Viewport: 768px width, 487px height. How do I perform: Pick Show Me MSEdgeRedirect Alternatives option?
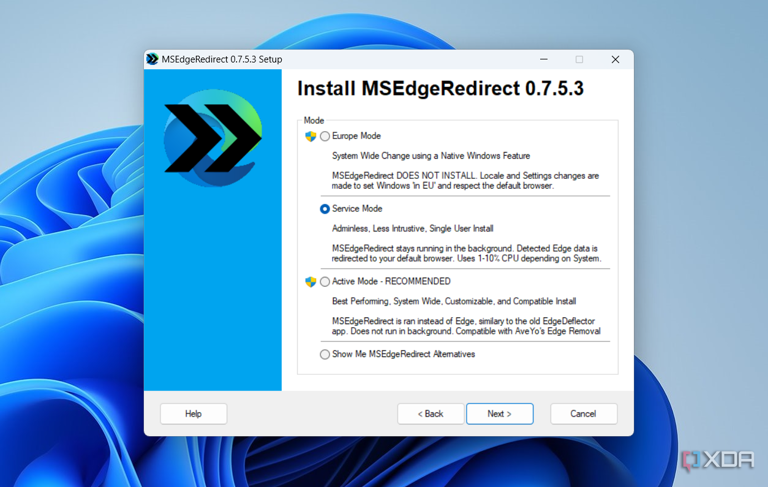(325, 354)
